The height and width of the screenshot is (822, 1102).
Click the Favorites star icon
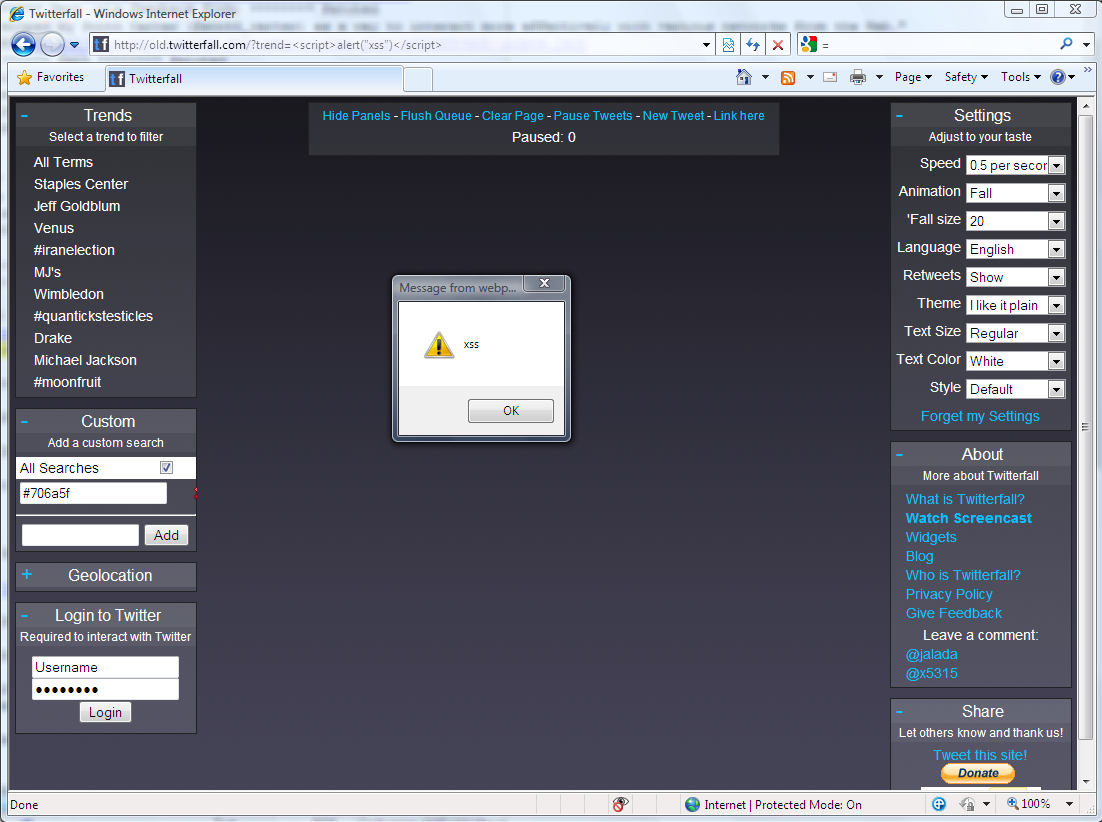(x=25, y=77)
